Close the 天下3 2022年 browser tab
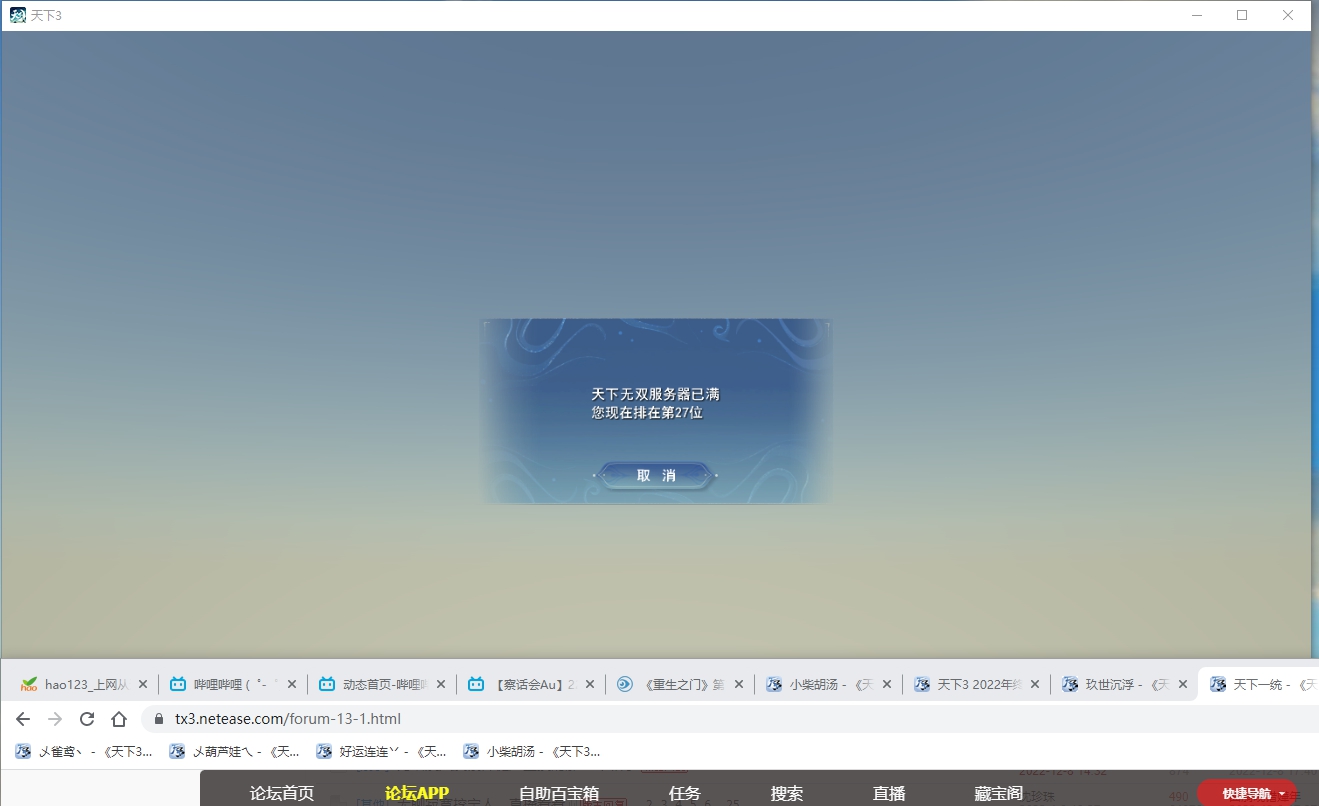Viewport: 1319px width, 806px height. coord(1036,685)
